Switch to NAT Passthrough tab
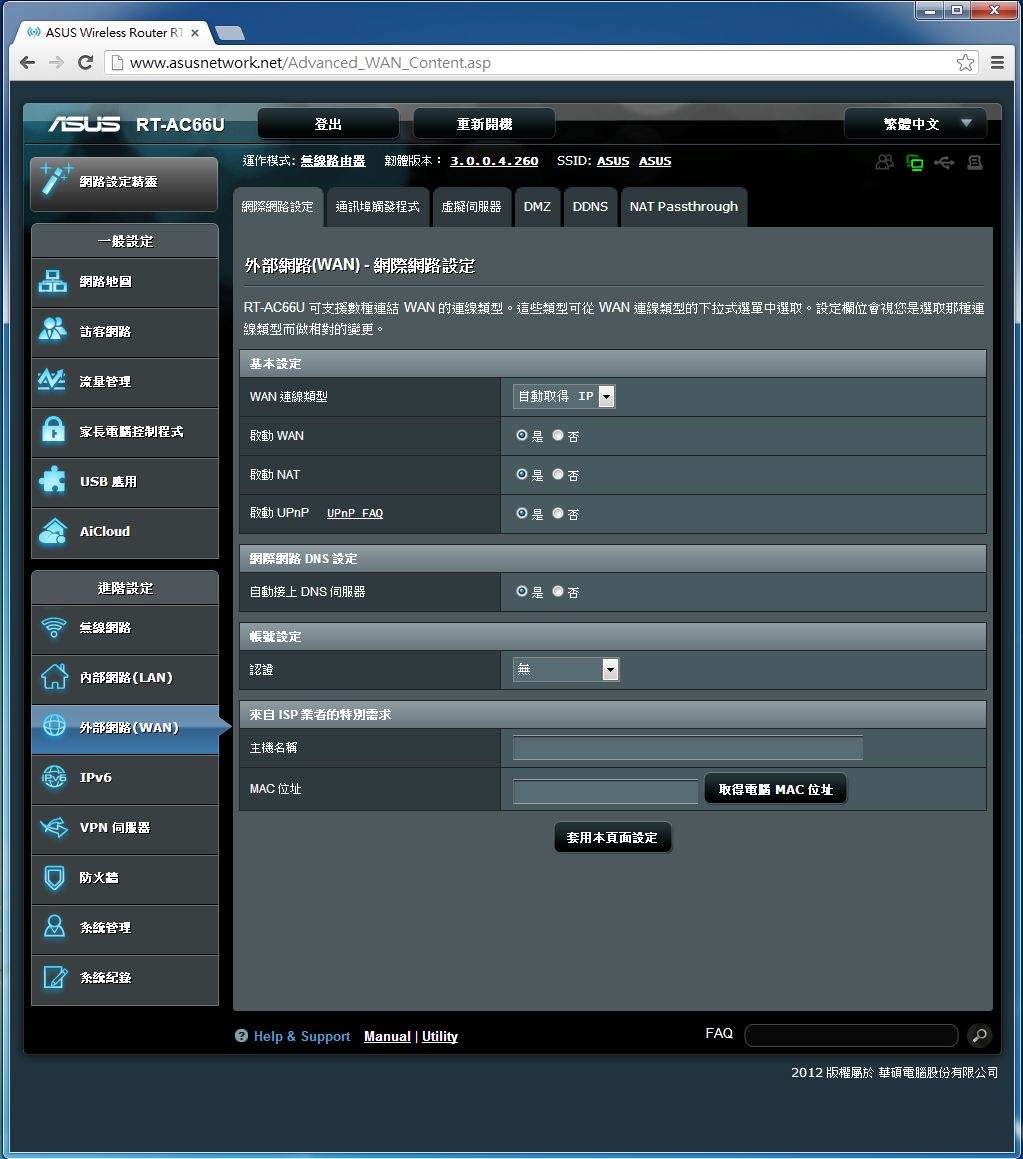1023x1159 pixels. [x=683, y=207]
